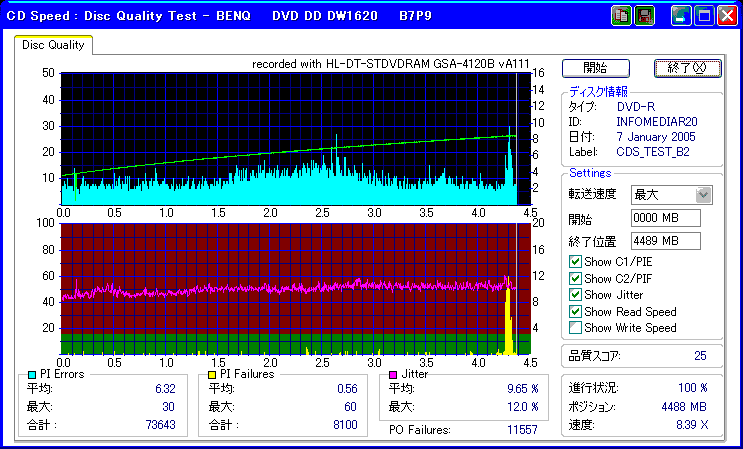Image resolution: width=743 pixels, height=449 pixels.
Task: Click the date 7 January 2005
Action: 656,137
